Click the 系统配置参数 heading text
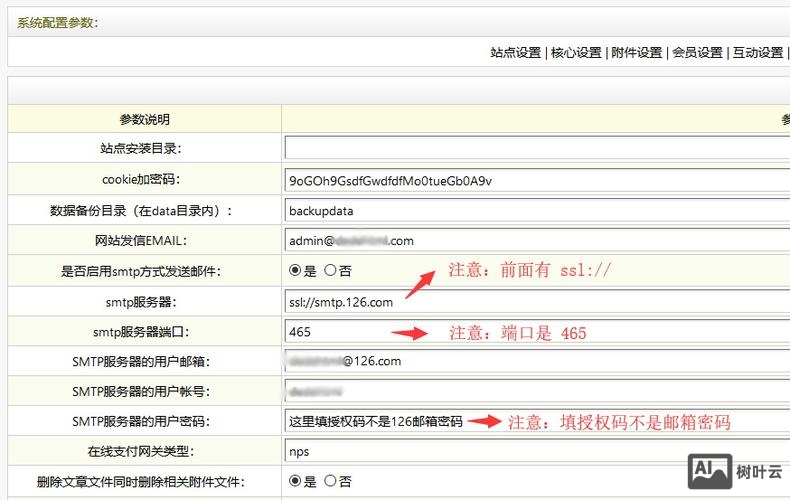The width and height of the screenshot is (790, 500). [57, 23]
